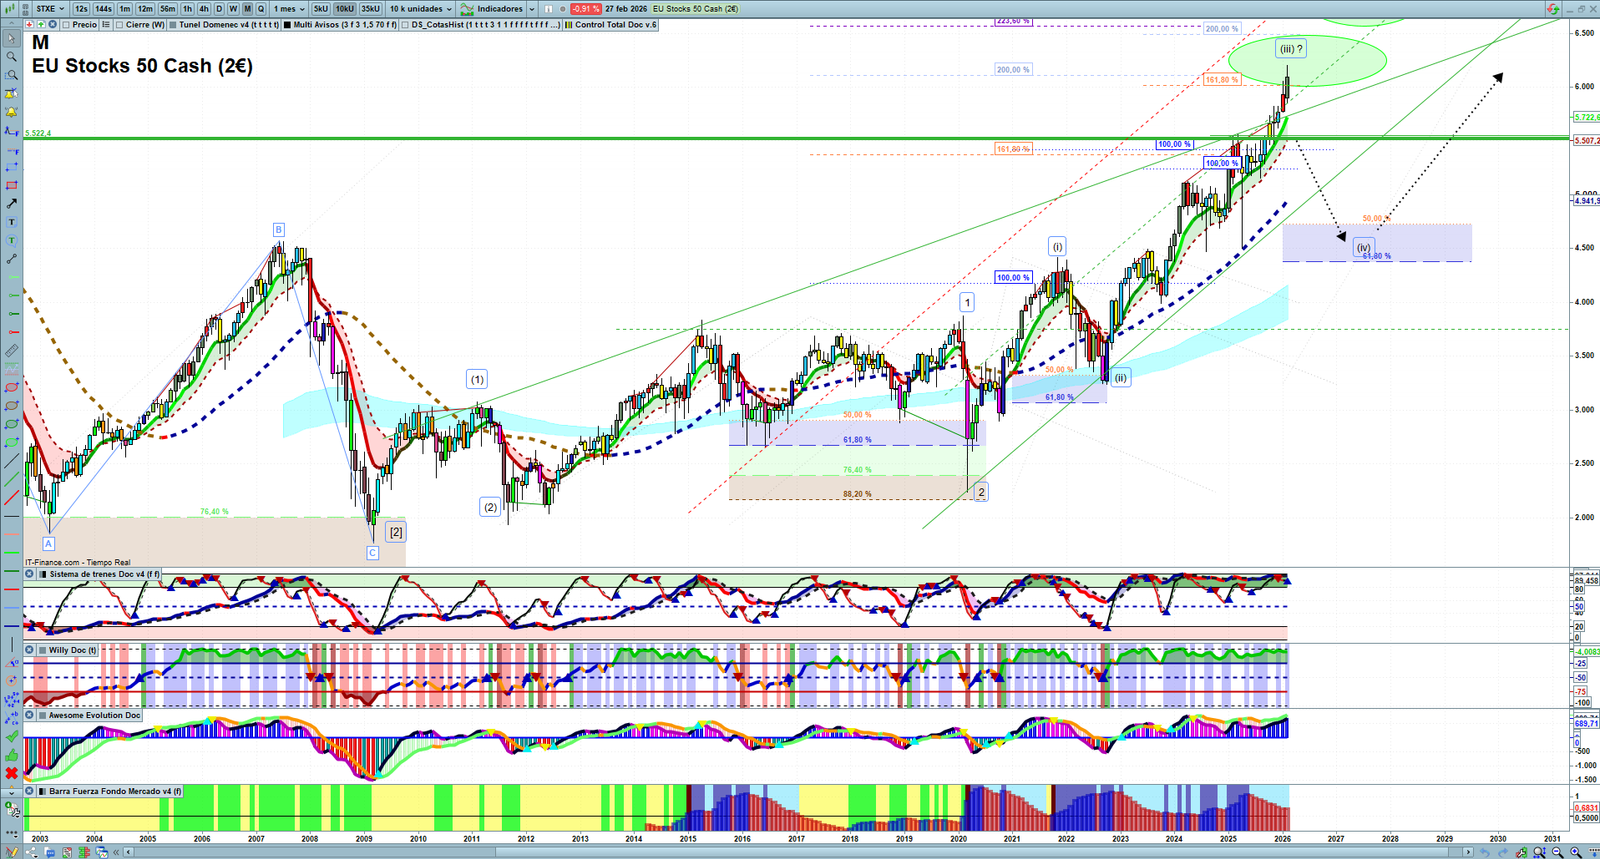The width and height of the screenshot is (1600, 859).
Task: Select the magnifier zoom tool
Action: click(11, 57)
